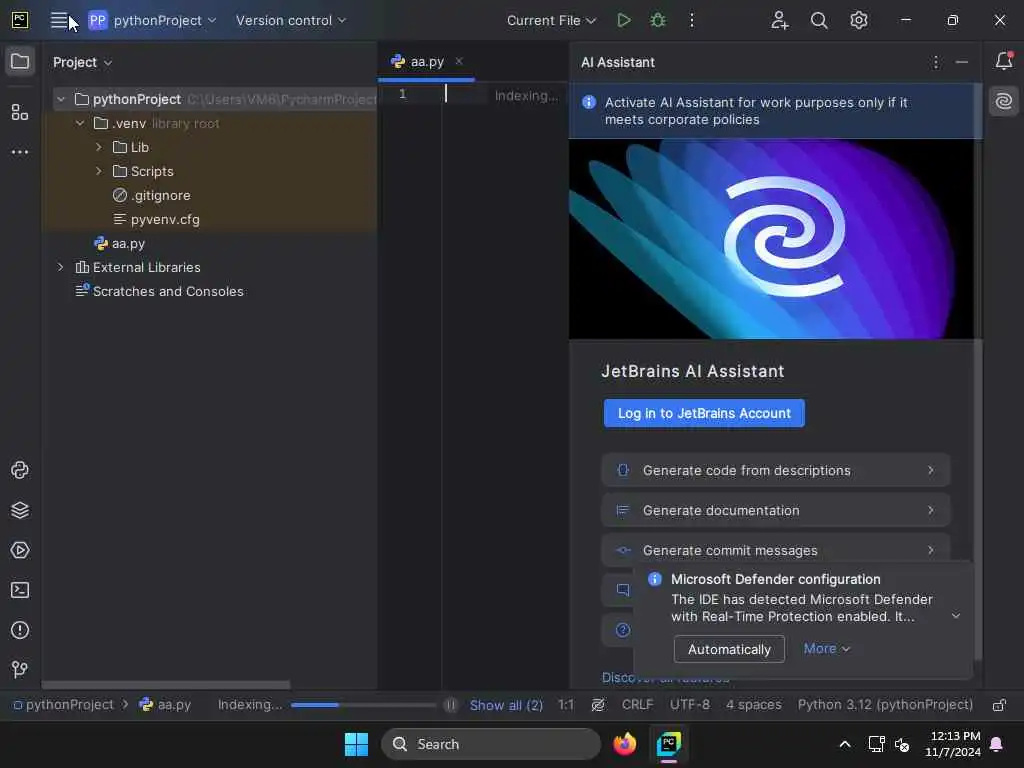Click 4 spaces indent setting
This screenshot has height=768, width=1024.
754,705
